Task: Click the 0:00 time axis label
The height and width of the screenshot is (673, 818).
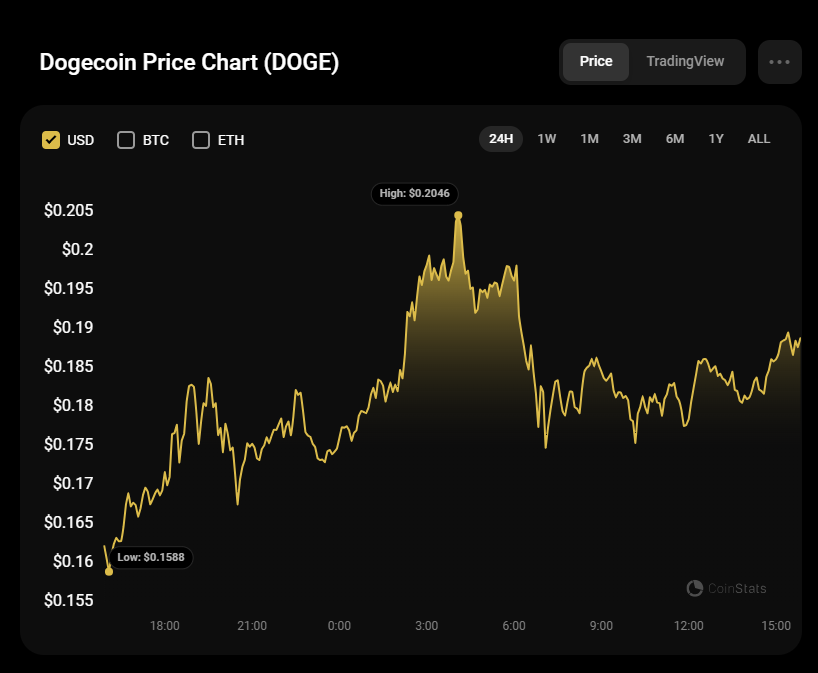Action: pos(339,626)
